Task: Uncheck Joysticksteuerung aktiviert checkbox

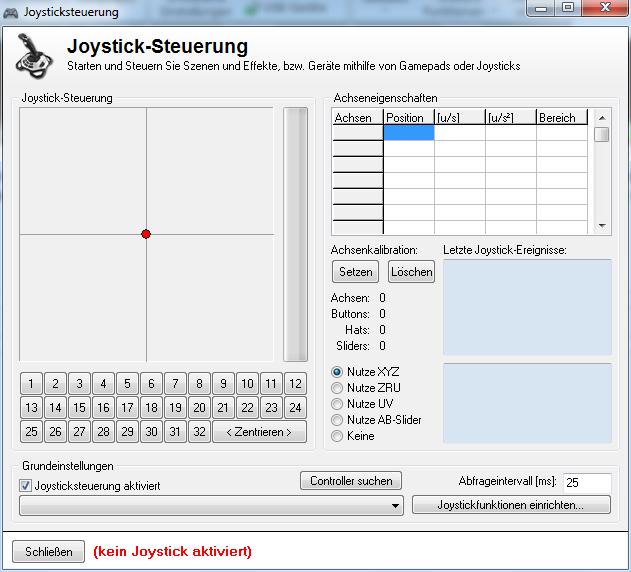Action: [x=25, y=485]
